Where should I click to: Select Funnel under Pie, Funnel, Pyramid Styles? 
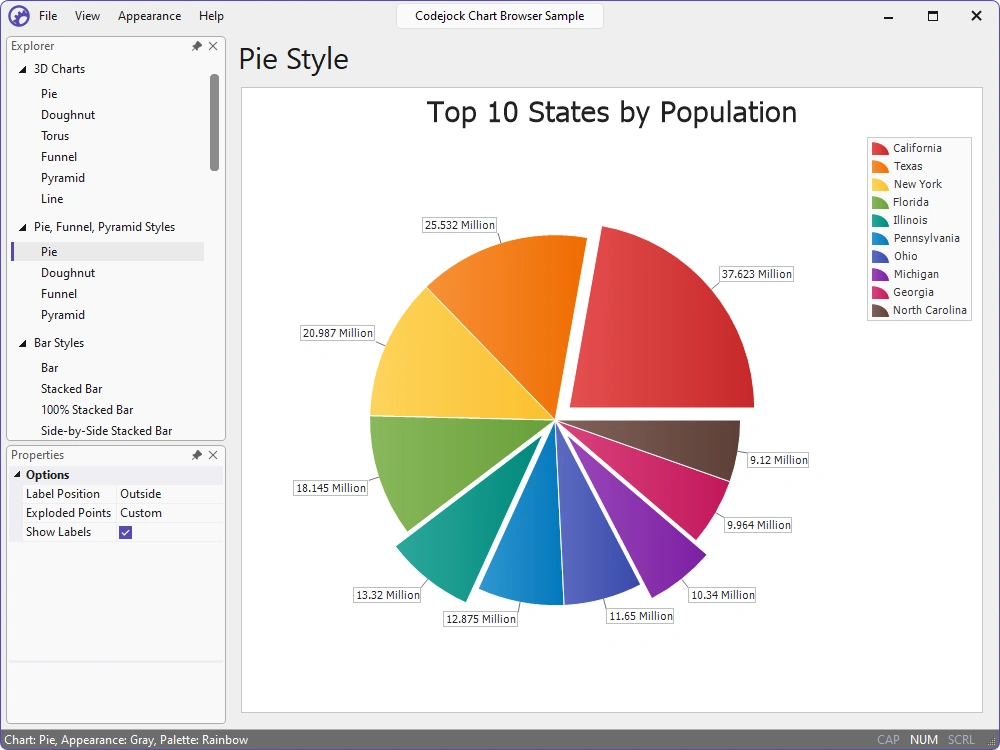point(59,294)
